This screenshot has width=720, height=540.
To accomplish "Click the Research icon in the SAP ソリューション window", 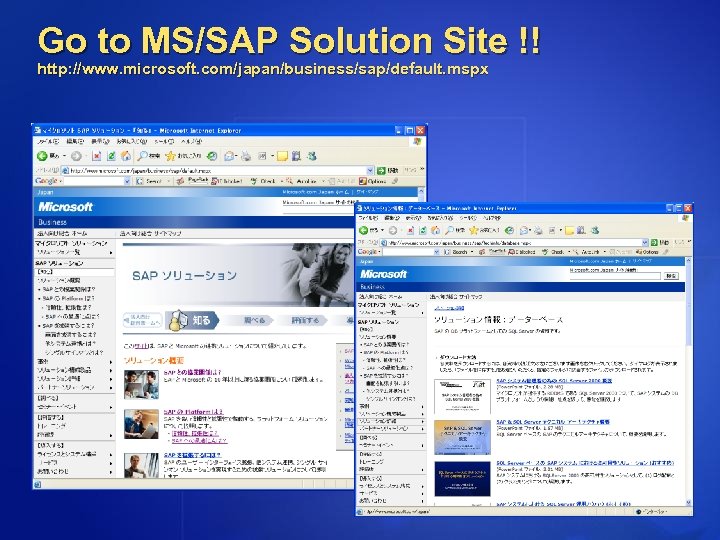I will point(296,156).
